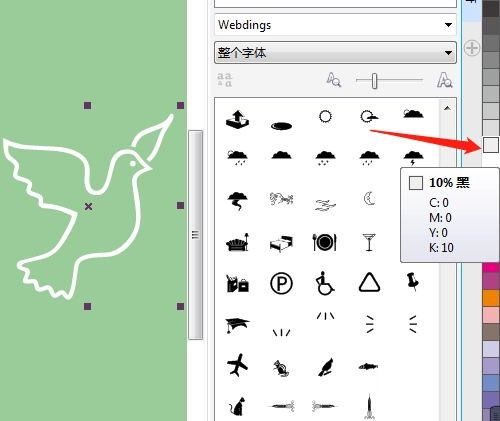The image size is (500, 421).
Task: Select the sun outline glyph
Action: tap(325, 117)
